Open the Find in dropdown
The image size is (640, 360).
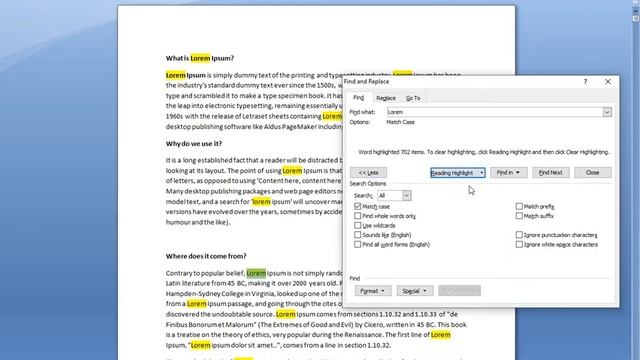(x=508, y=173)
